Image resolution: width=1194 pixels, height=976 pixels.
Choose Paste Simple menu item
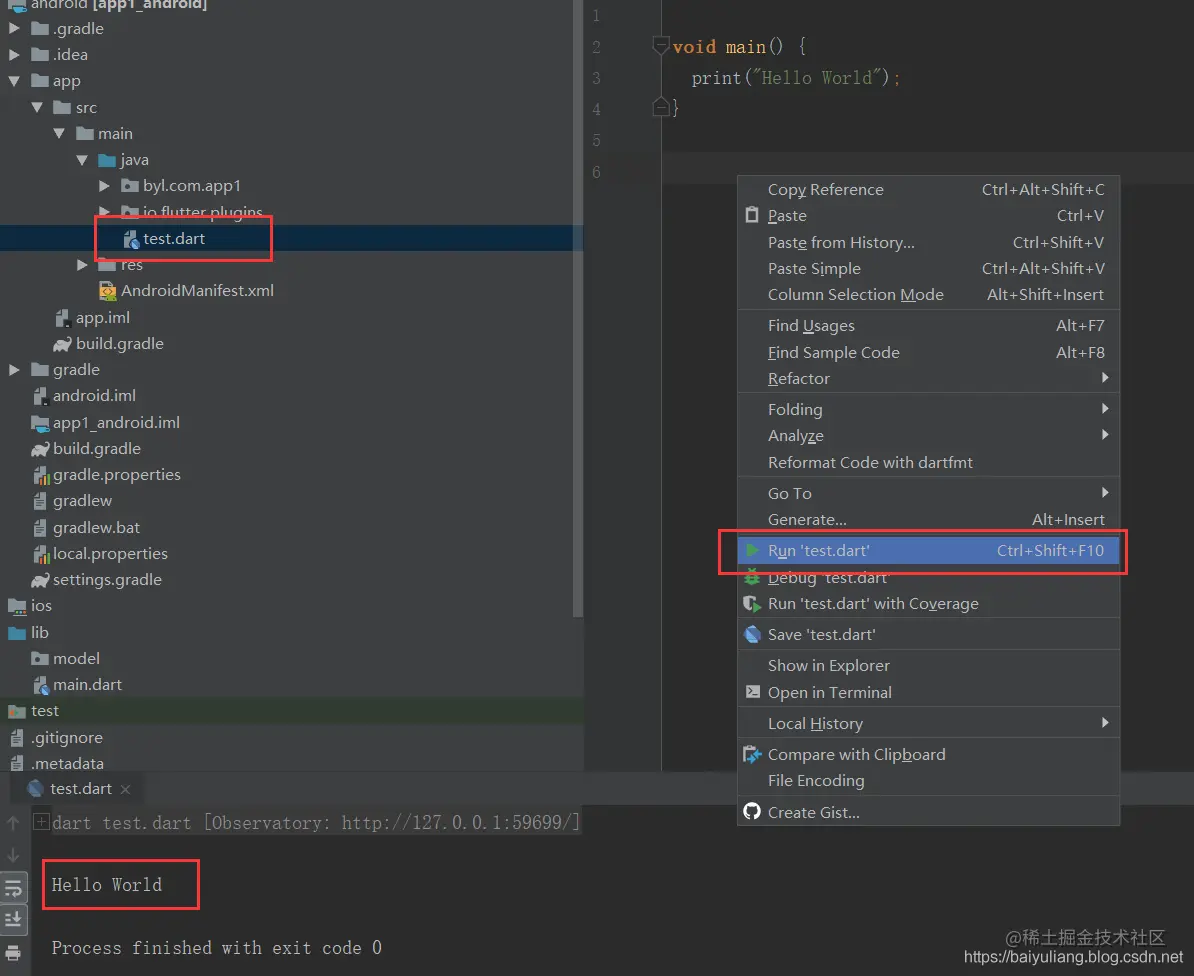pyautogui.click(x=928, y=268)
